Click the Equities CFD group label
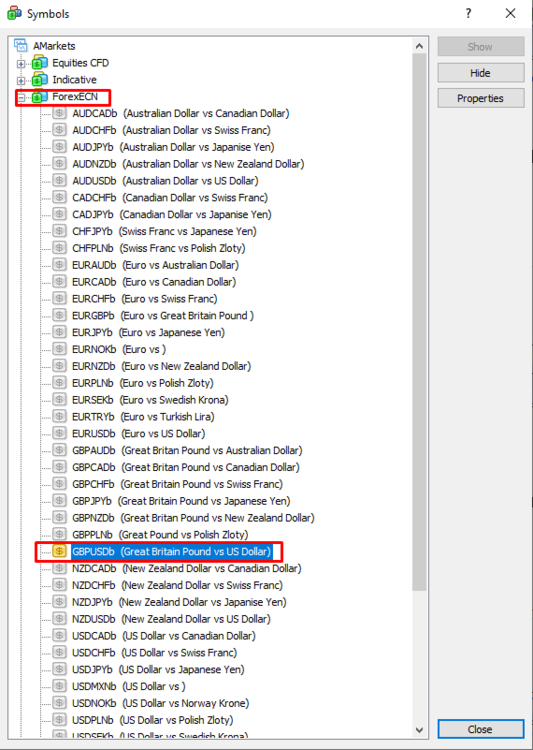This screenshot has height=750, width=533. click(80, 63)
